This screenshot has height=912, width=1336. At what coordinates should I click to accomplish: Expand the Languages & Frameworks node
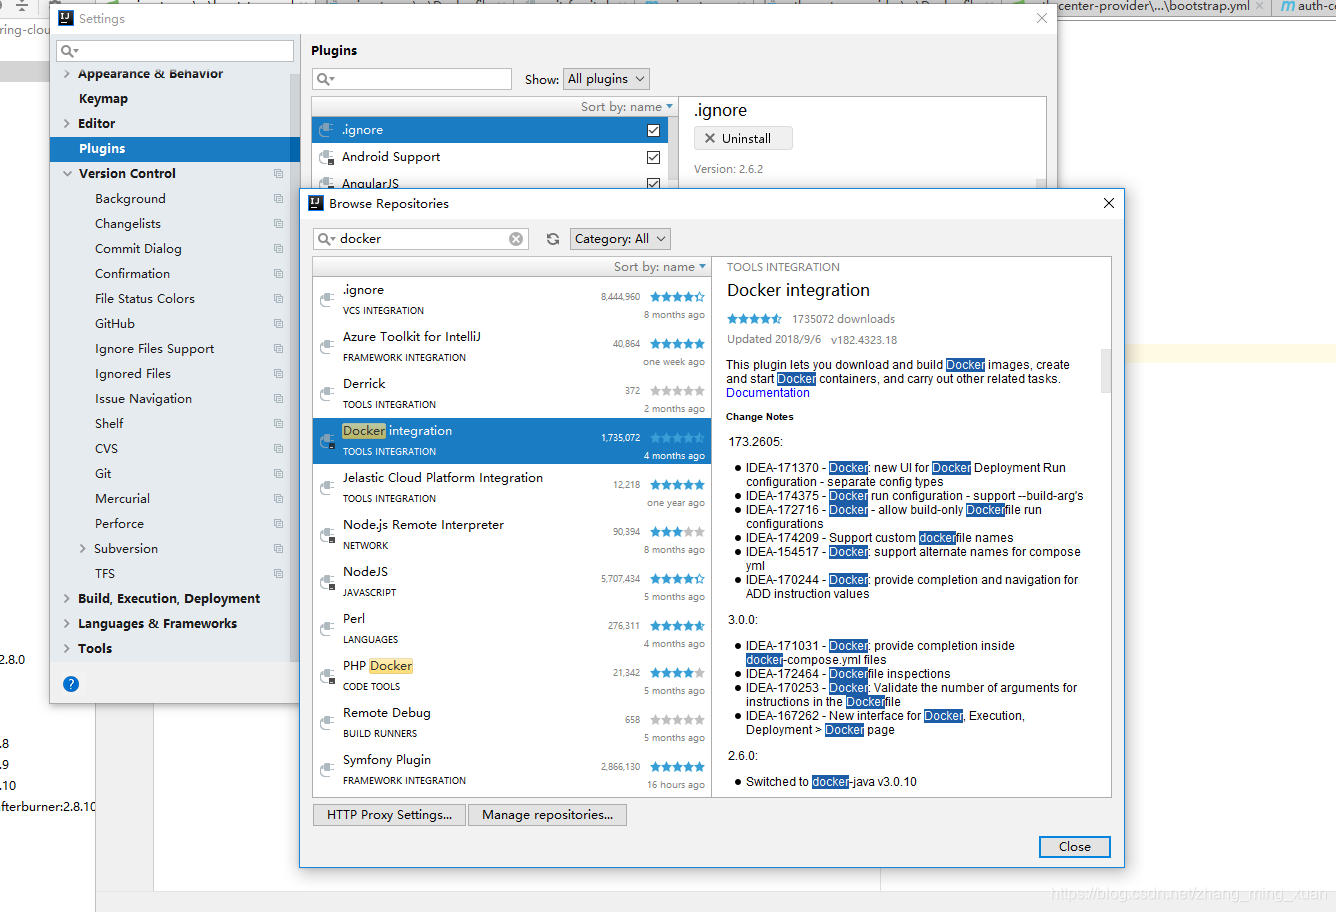[x=67, y=624]
